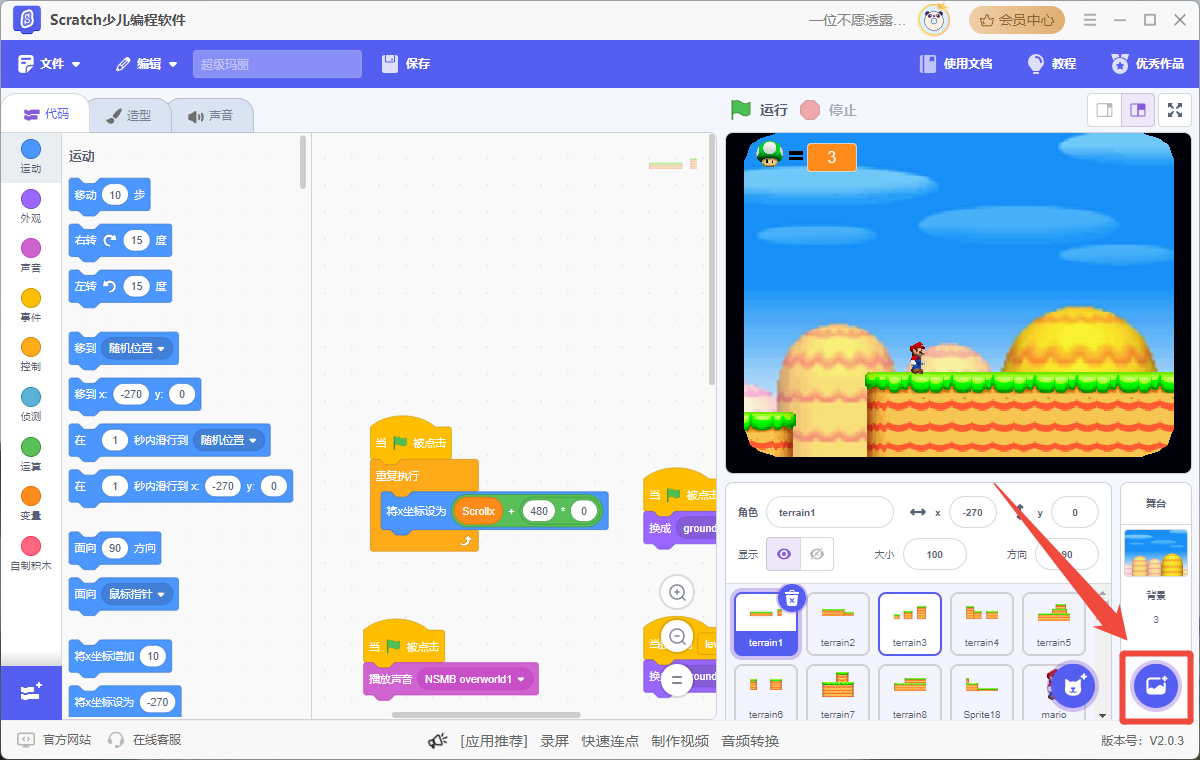This screenshot has height=760, width=1200.
Task: Contact 在线客服 online support
Action: (145, 740)
